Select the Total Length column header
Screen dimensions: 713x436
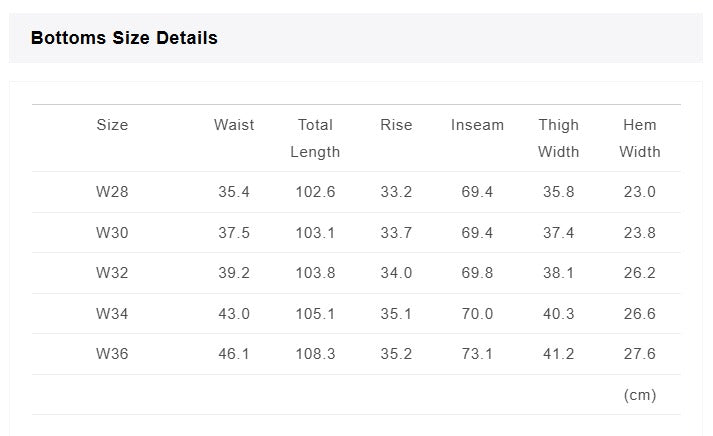click(315, 138)
